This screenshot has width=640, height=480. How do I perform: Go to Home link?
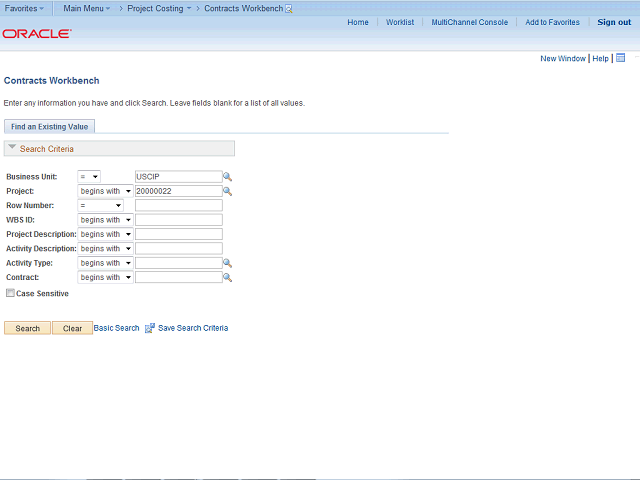pyautogui.click(x=358, y=22)
